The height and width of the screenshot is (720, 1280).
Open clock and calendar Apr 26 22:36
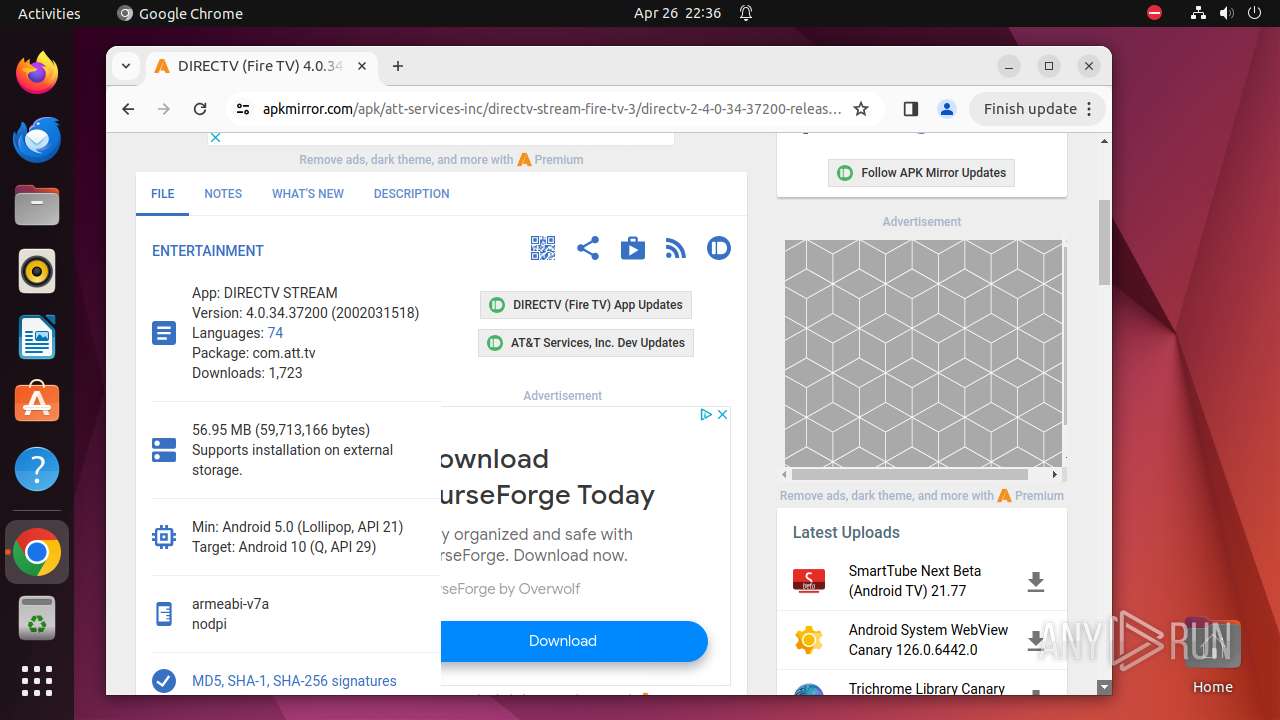[x=677, y=13]
